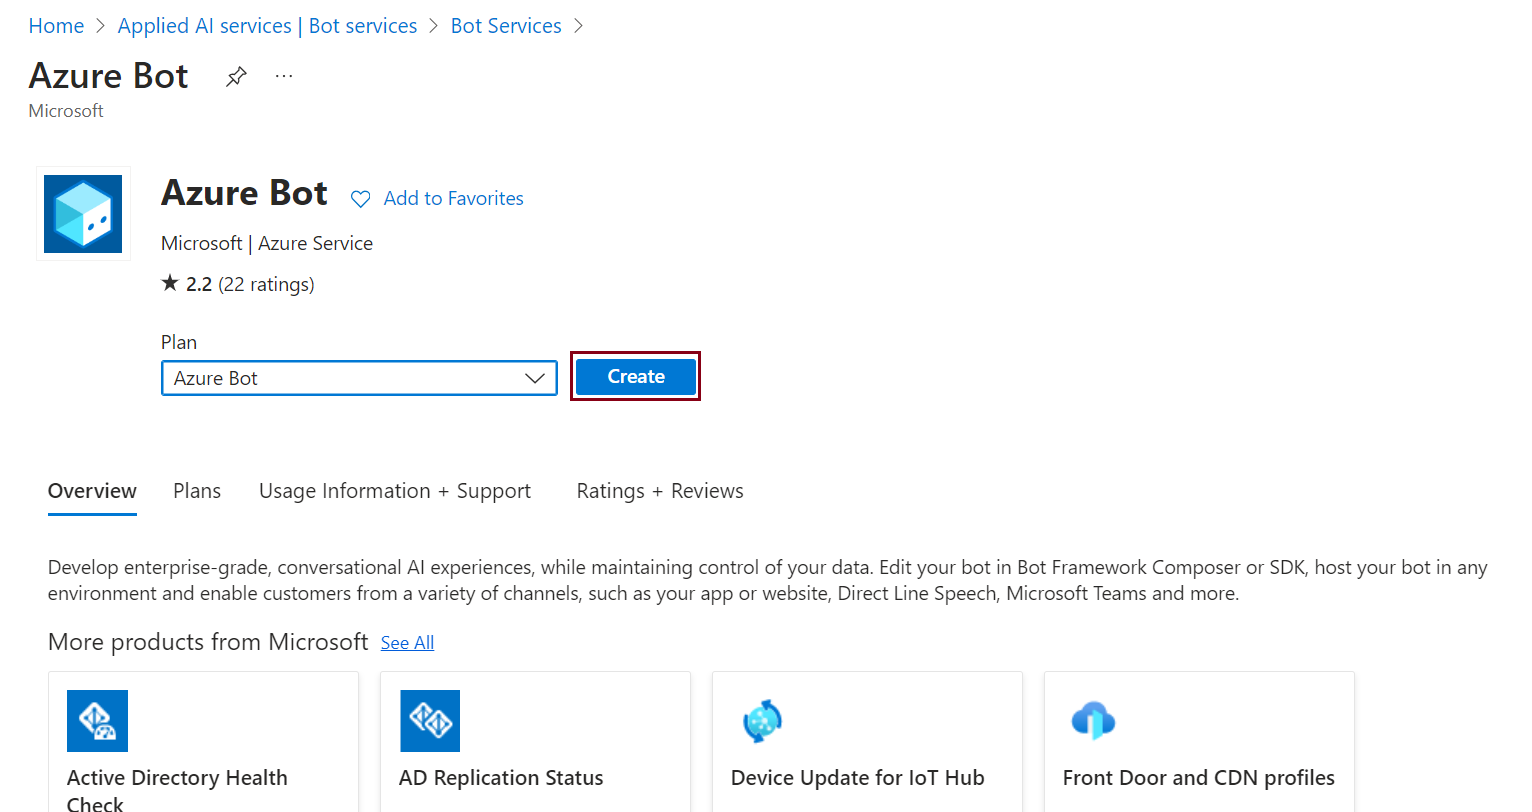1532x812 pixels.
Task: Expand the Plan dropdown chevron
Action: coord(535,378)
